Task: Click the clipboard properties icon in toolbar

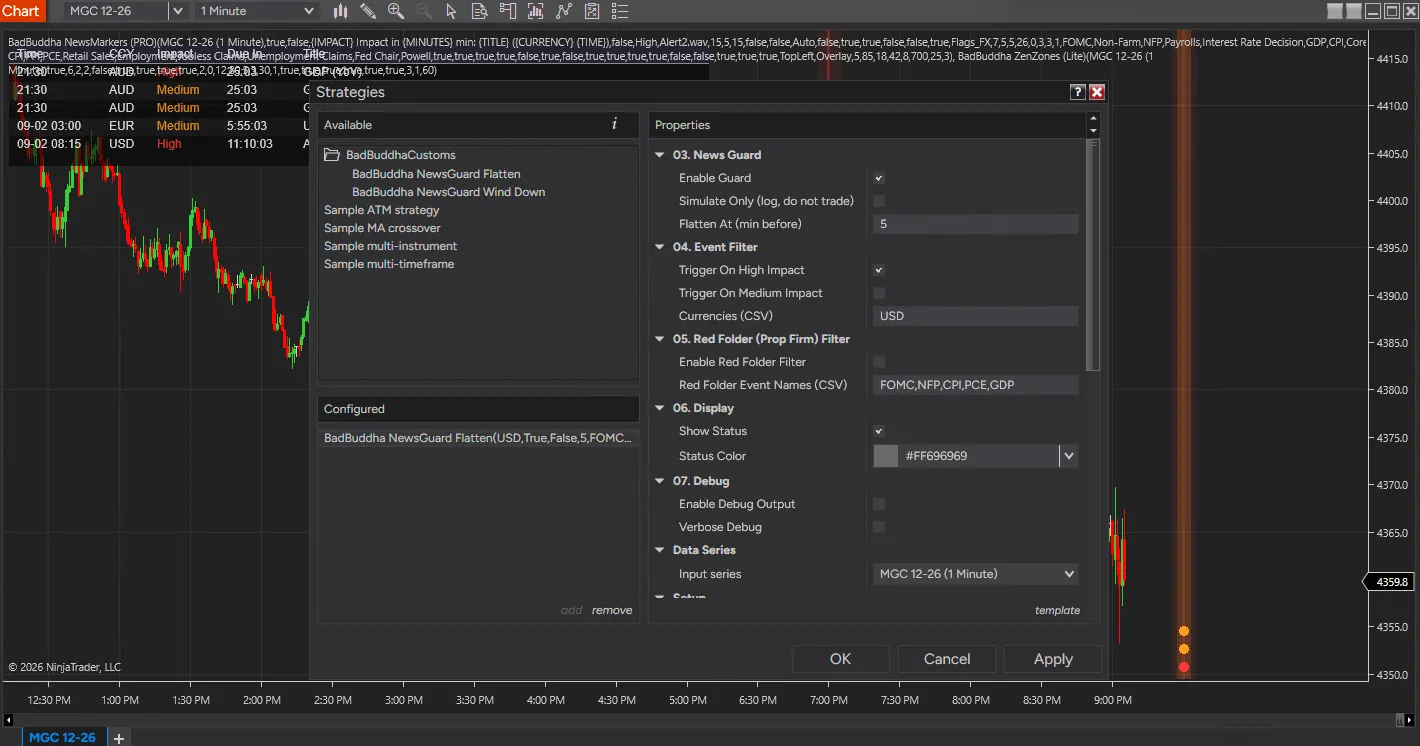Action: pyautogui.click(x=593, y=11)
